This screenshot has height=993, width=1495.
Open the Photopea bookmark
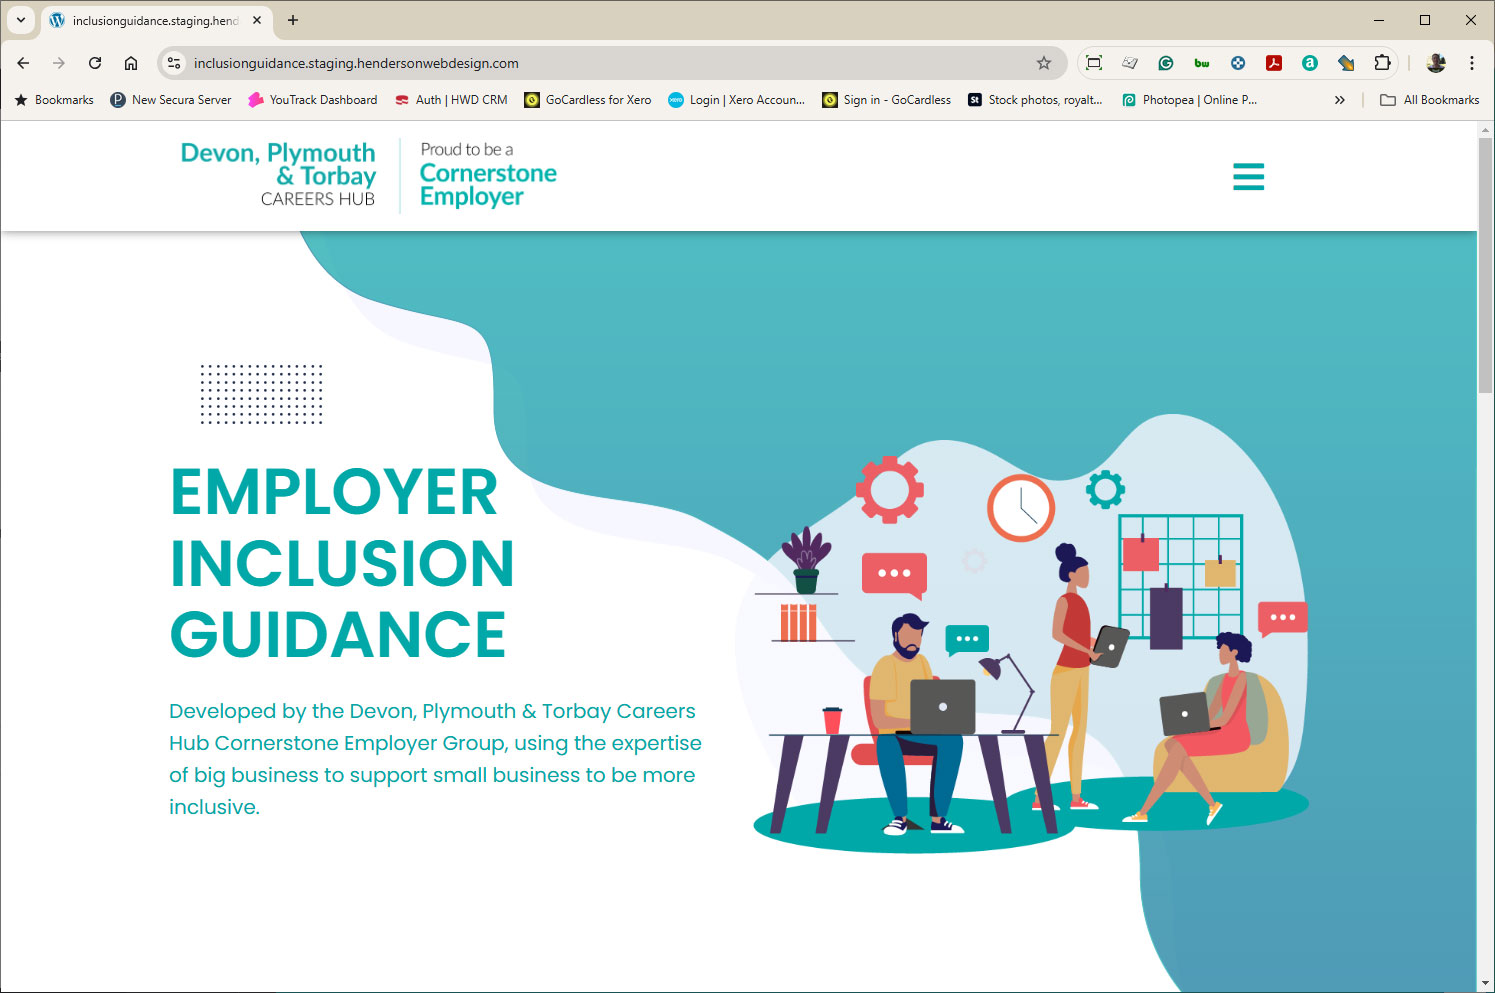[1189, 99]
